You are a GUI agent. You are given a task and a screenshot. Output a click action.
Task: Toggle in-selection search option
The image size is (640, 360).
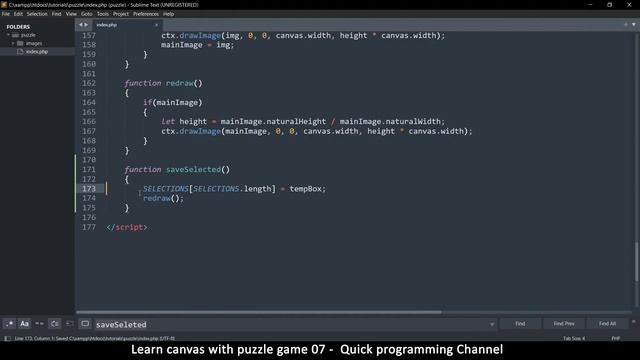coord(70,324)
